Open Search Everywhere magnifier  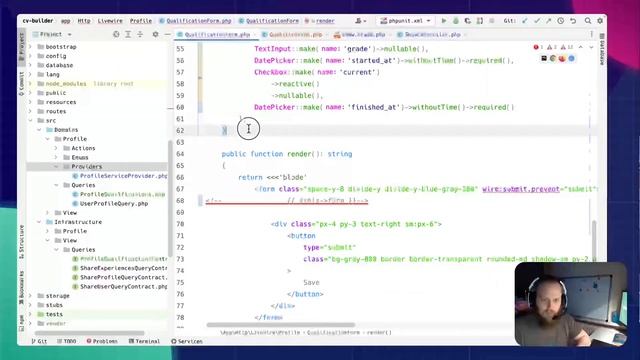(x=588, y=21)
